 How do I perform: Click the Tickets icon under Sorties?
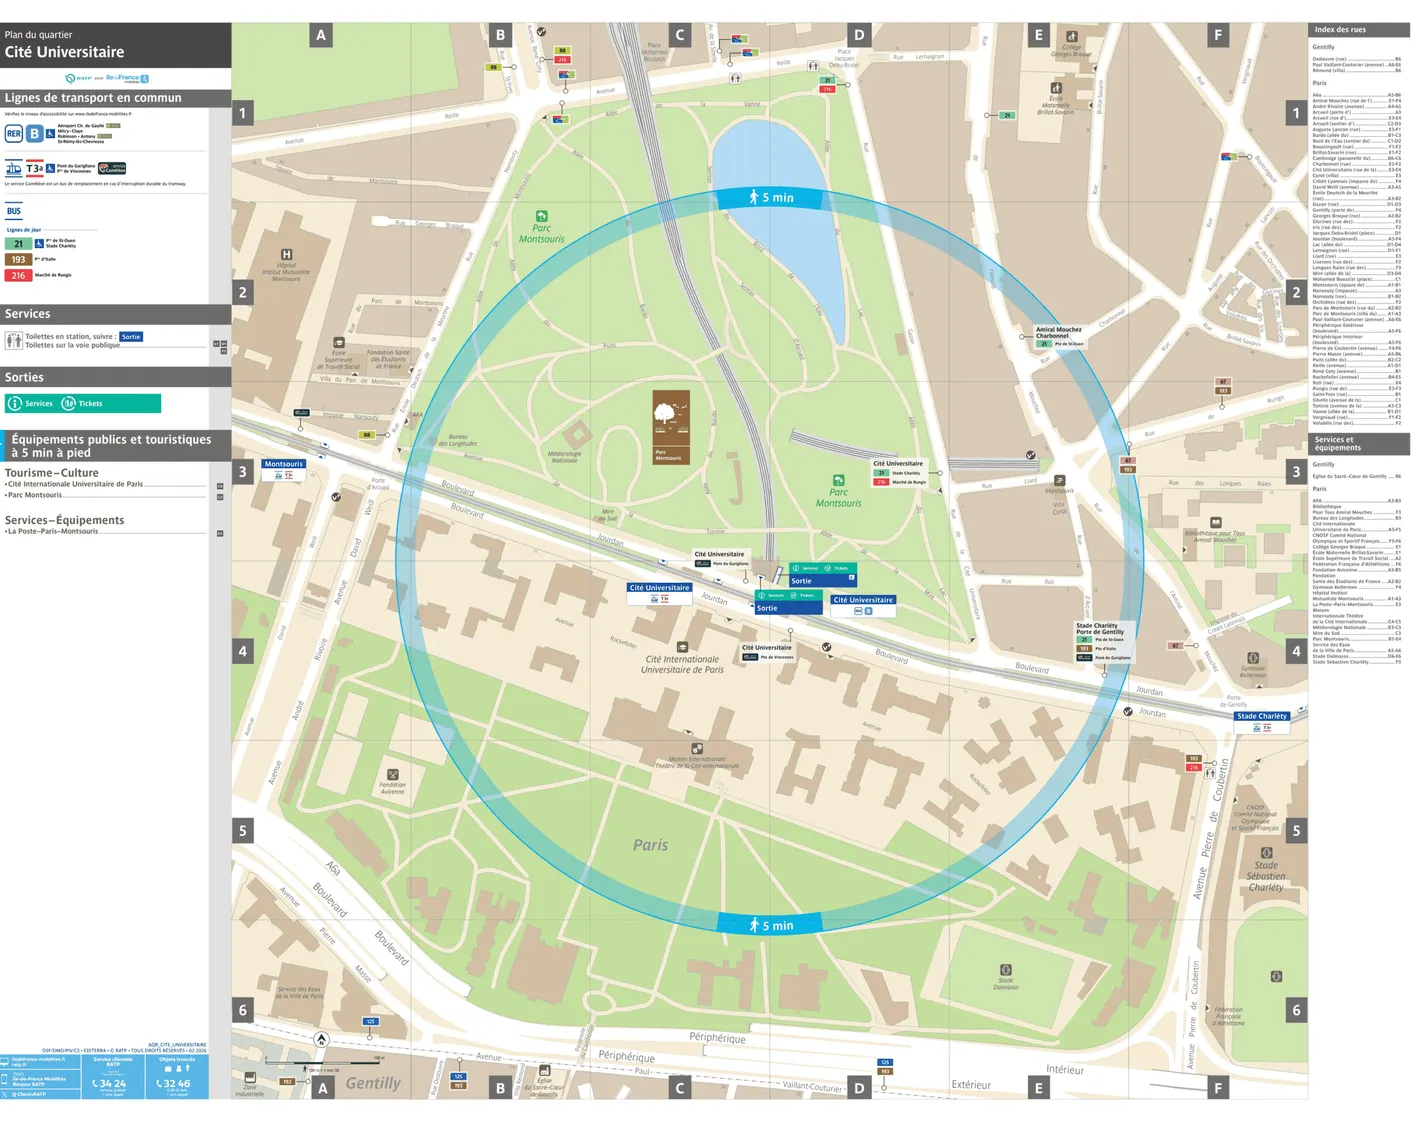pos(69,403)
